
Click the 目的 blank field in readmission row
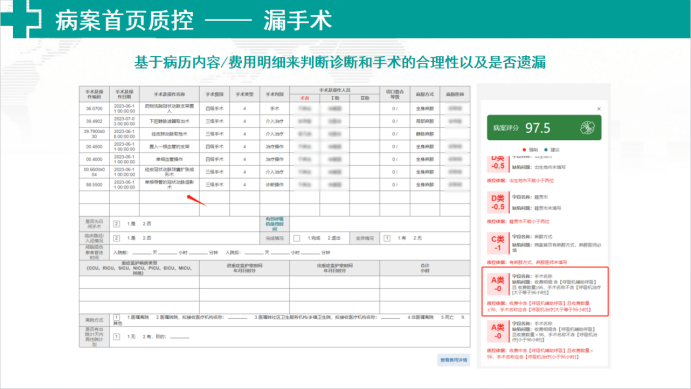pyautogui.click(x=180, y=337)
